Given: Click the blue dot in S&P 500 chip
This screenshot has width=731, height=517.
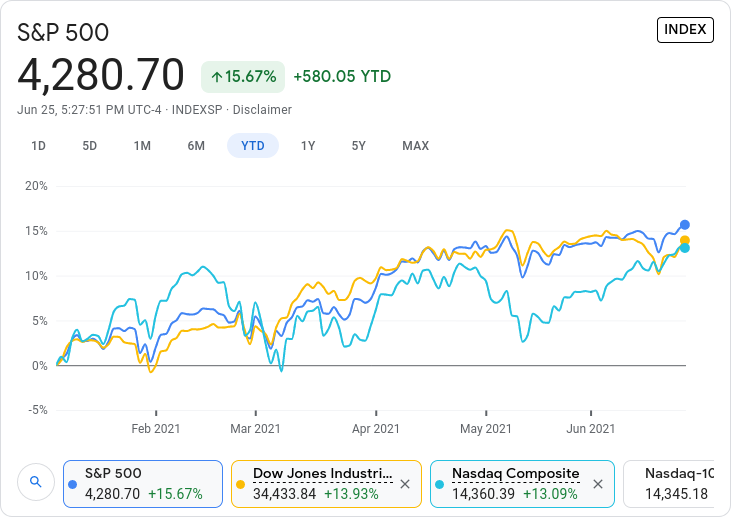Looking at the screenshot, I should 73,485.
